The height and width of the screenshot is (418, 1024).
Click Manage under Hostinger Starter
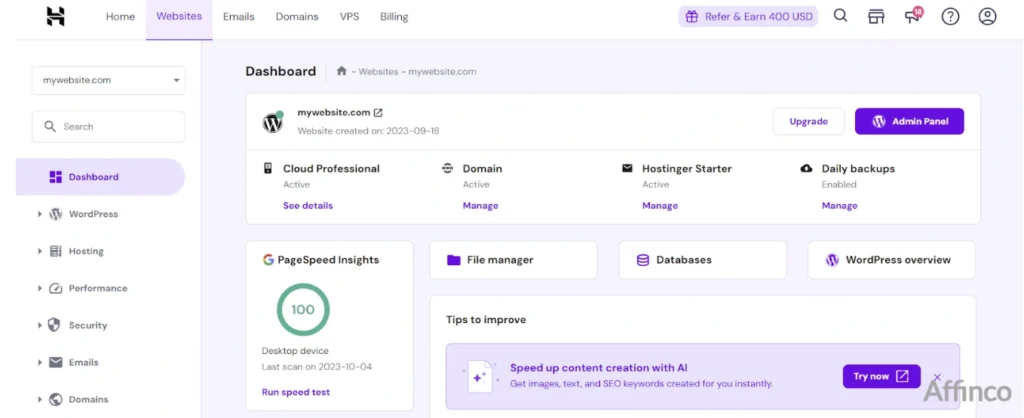coord(660,206)
